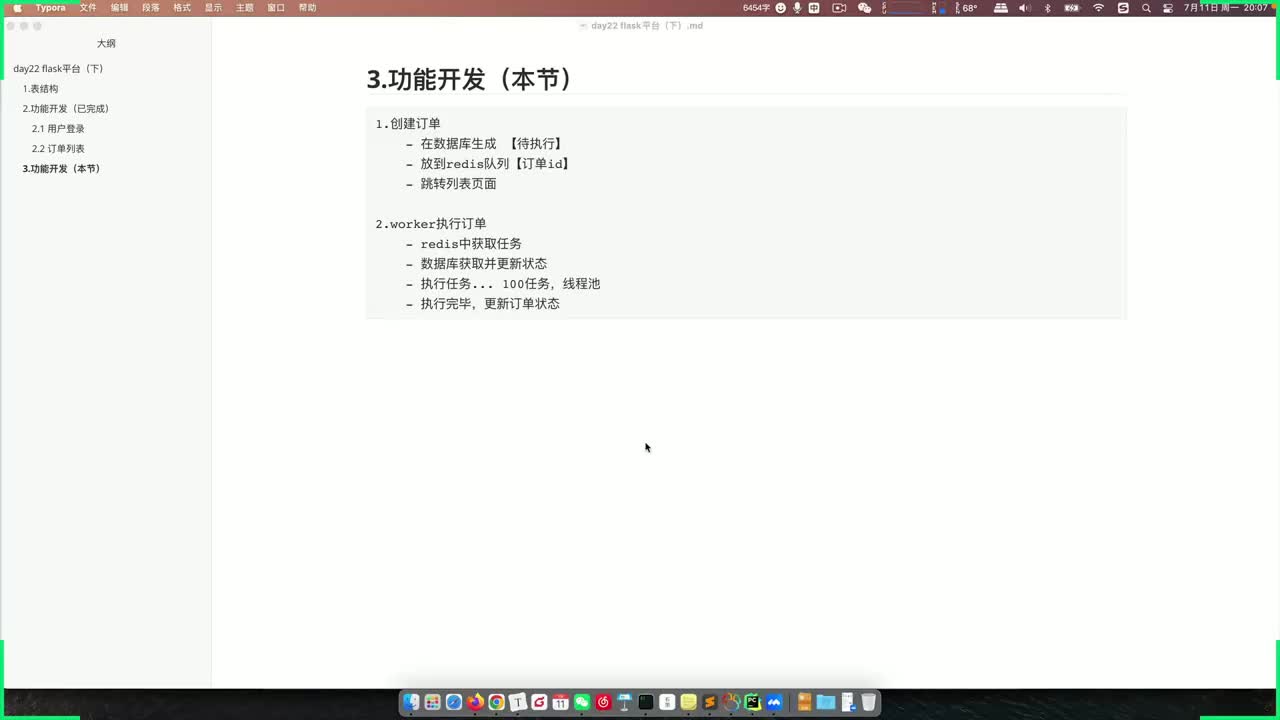Screen dimensions: 1280x720
Task: Click the 6454字 word count
Action: (x=756, y=7)
